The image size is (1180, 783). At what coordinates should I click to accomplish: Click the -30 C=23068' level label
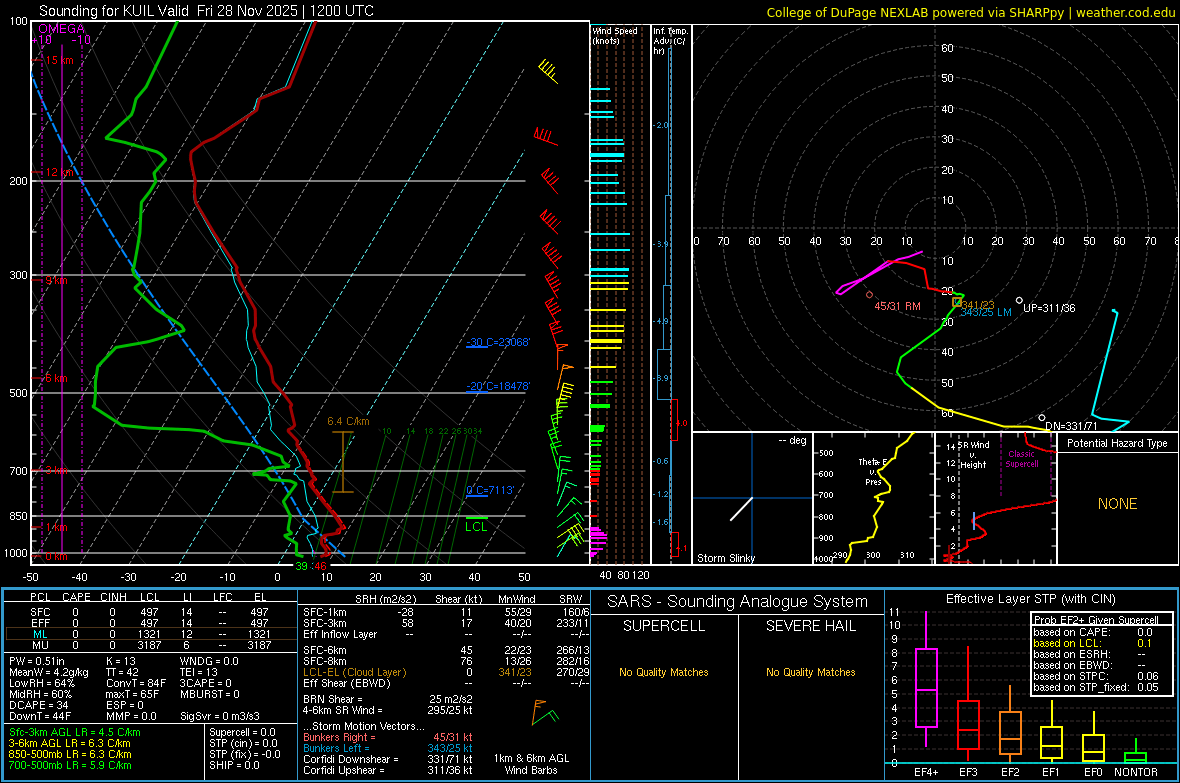coord(498,343)
